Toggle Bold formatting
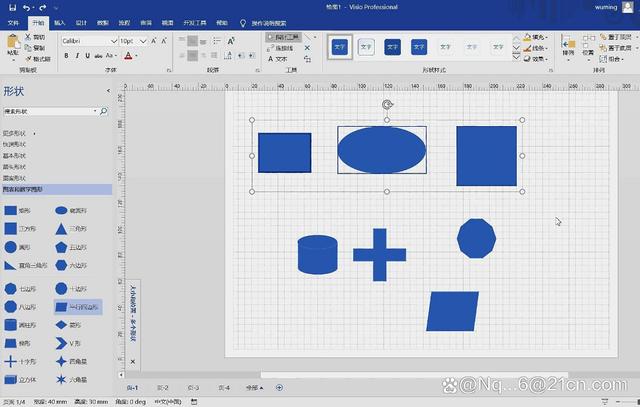Viewport: 640px width, 407px height. (66, 56)
